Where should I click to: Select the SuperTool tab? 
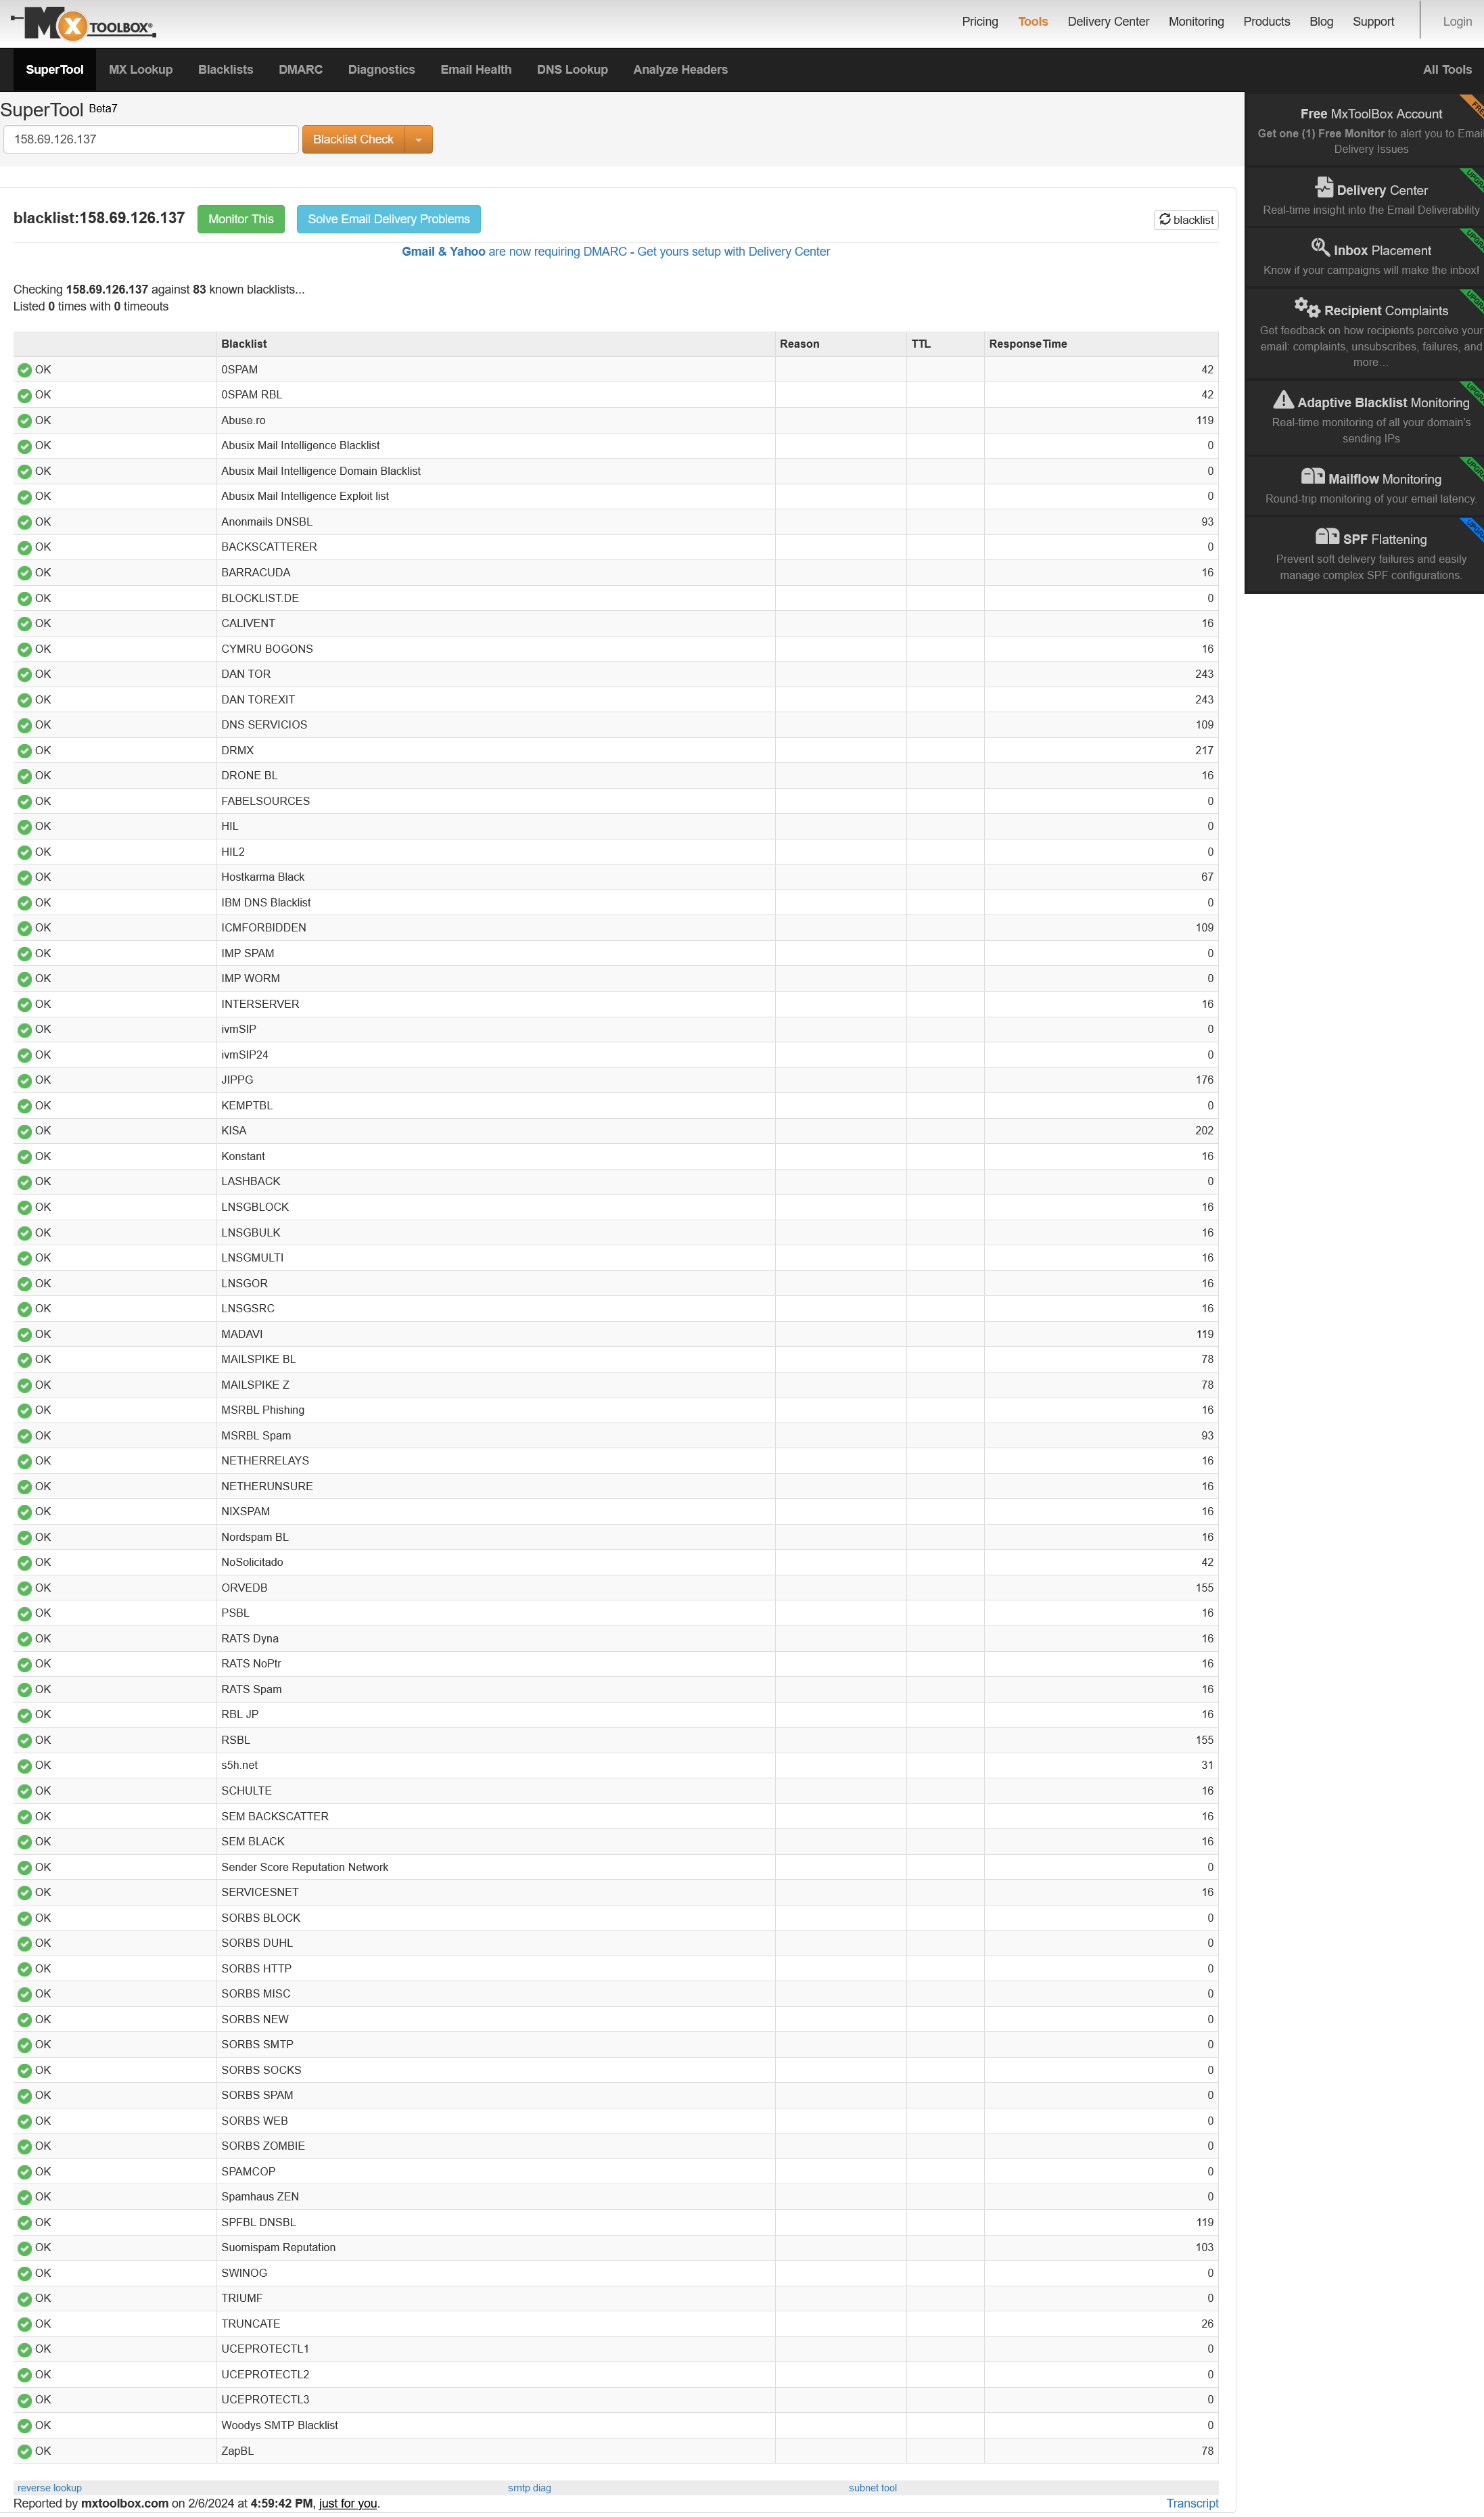(53, 70)
